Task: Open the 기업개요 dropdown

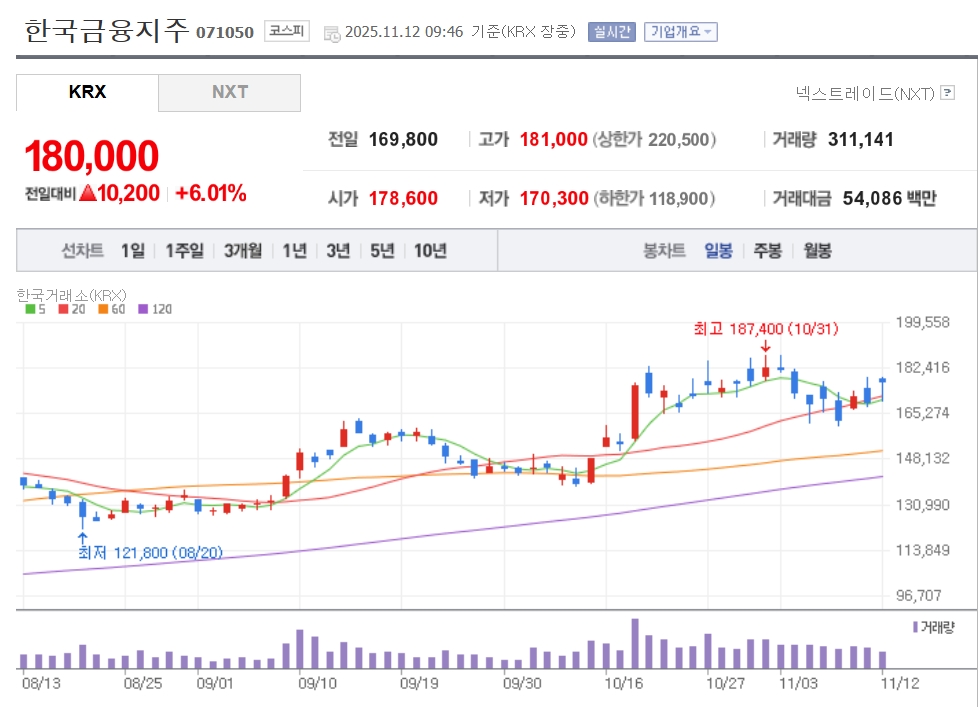Action: pos(682,32)
